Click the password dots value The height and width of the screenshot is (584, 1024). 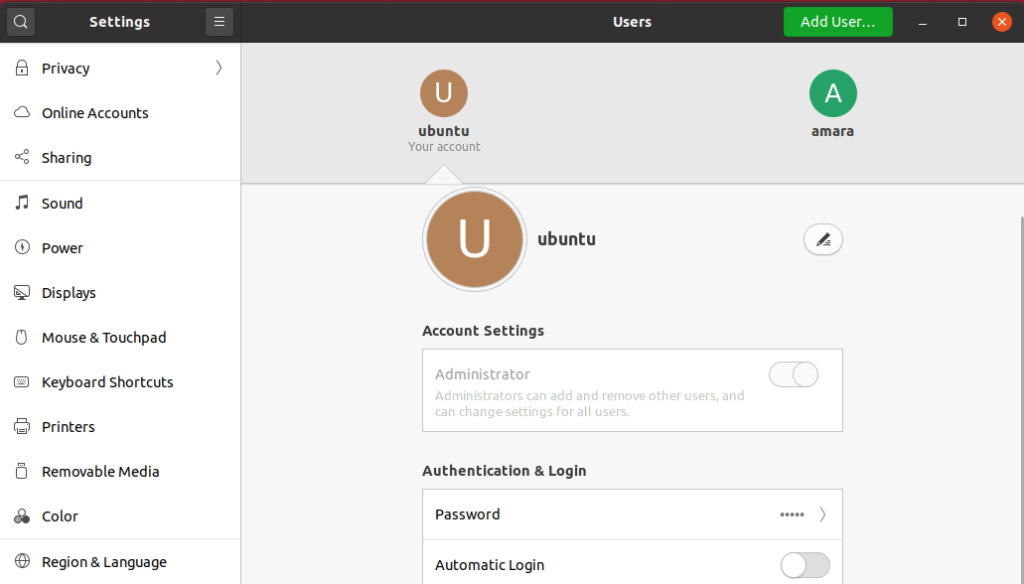click(792, 515)
